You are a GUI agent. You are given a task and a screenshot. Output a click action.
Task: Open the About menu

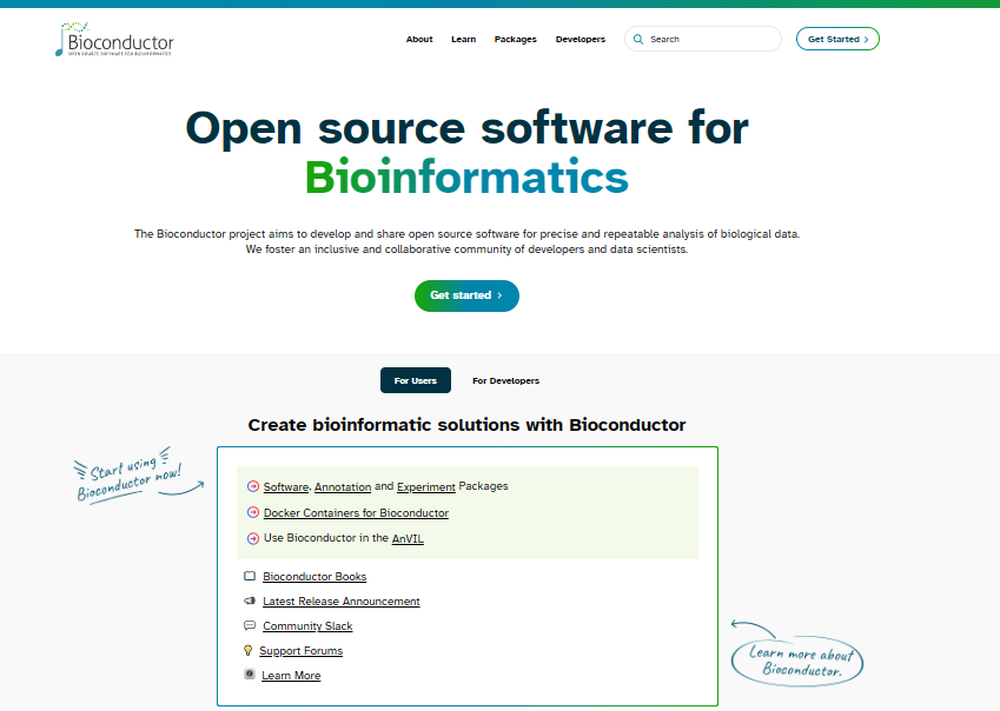[x=419, y=40]
